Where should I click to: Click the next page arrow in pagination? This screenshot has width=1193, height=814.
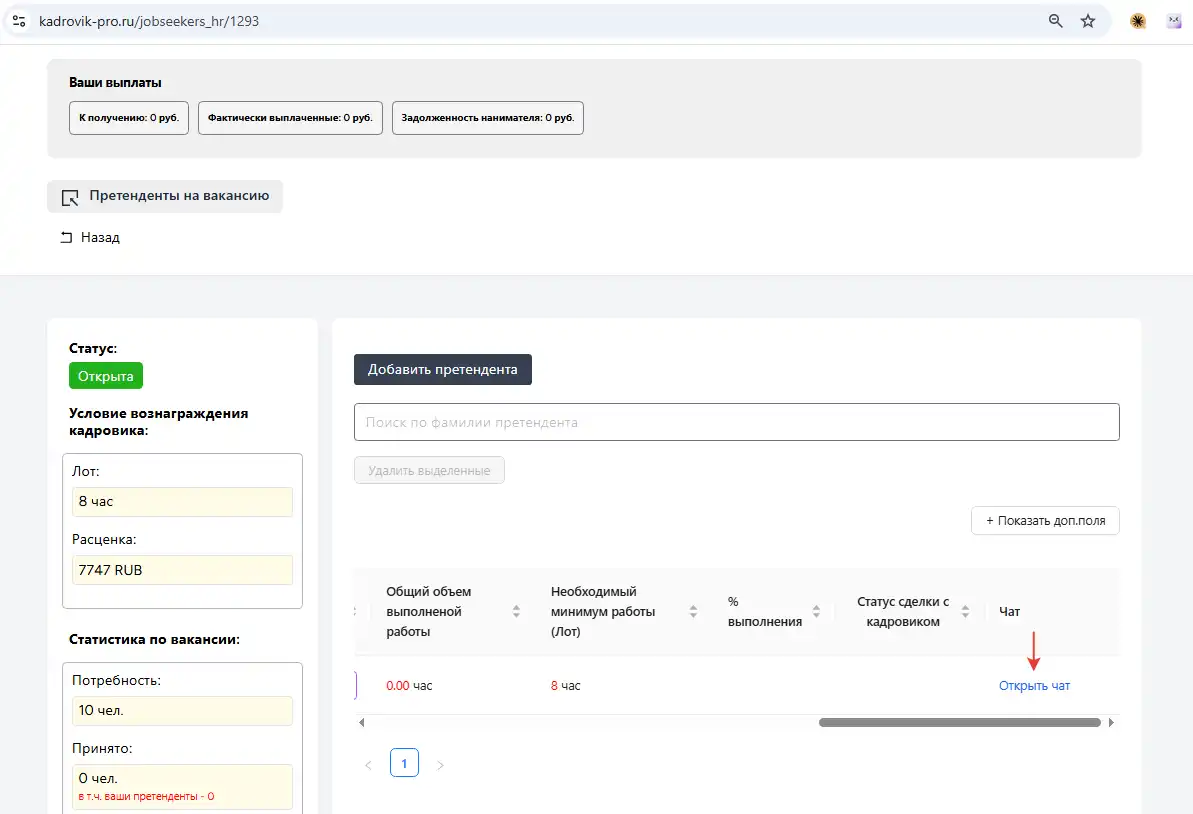coord(440,765)
